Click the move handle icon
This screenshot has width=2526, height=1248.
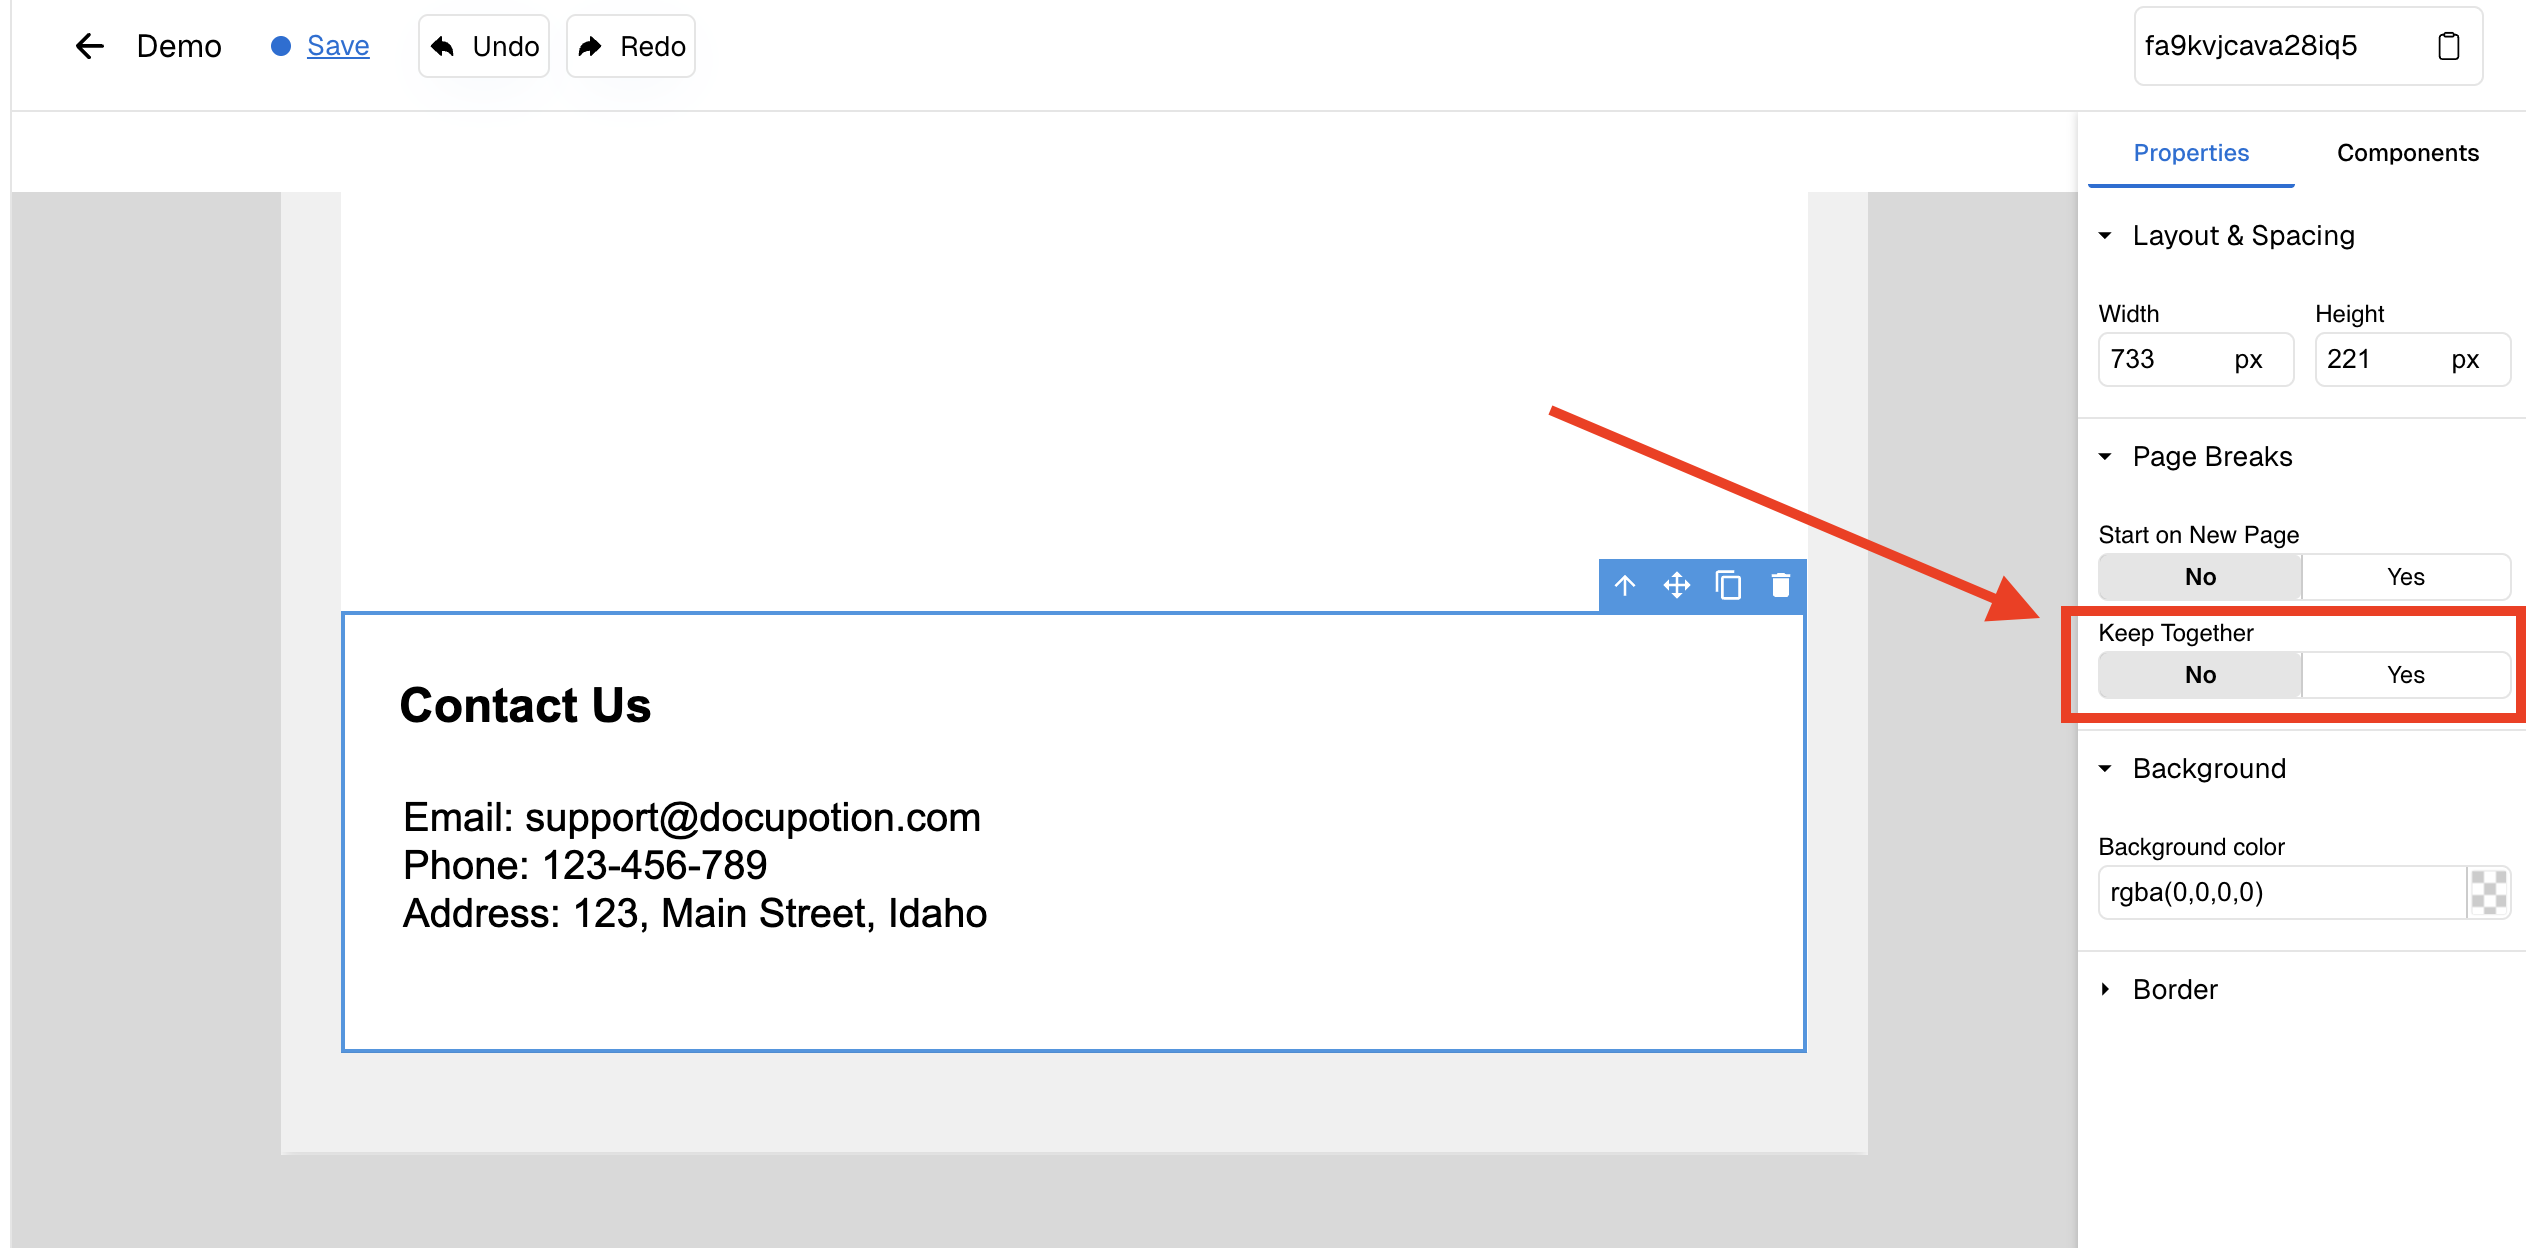tap(1677, 585)
